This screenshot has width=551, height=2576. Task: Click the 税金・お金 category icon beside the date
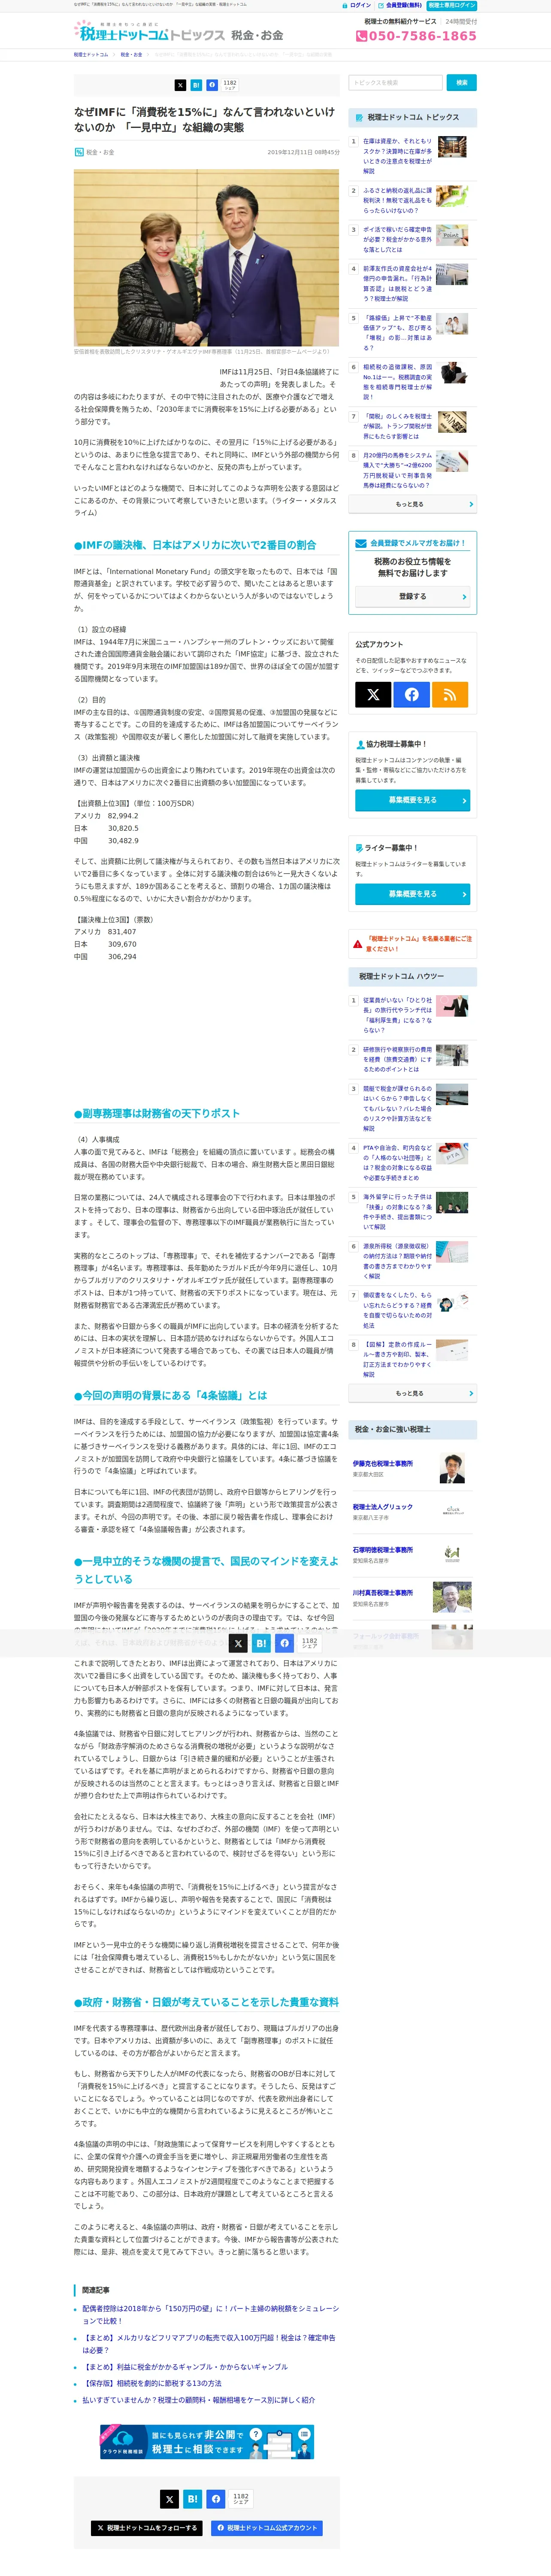pos(79,152)
